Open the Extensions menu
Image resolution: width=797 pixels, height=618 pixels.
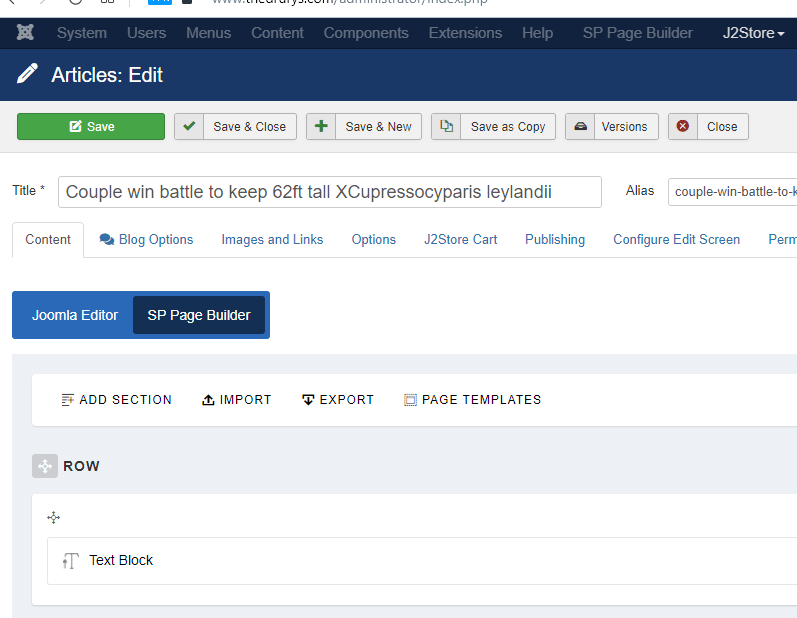[x=465, y=33]
